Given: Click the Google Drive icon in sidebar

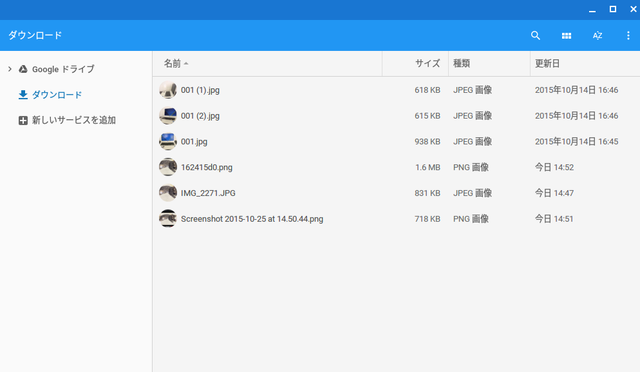Looking at the screenshot, I should click(23, 69).
